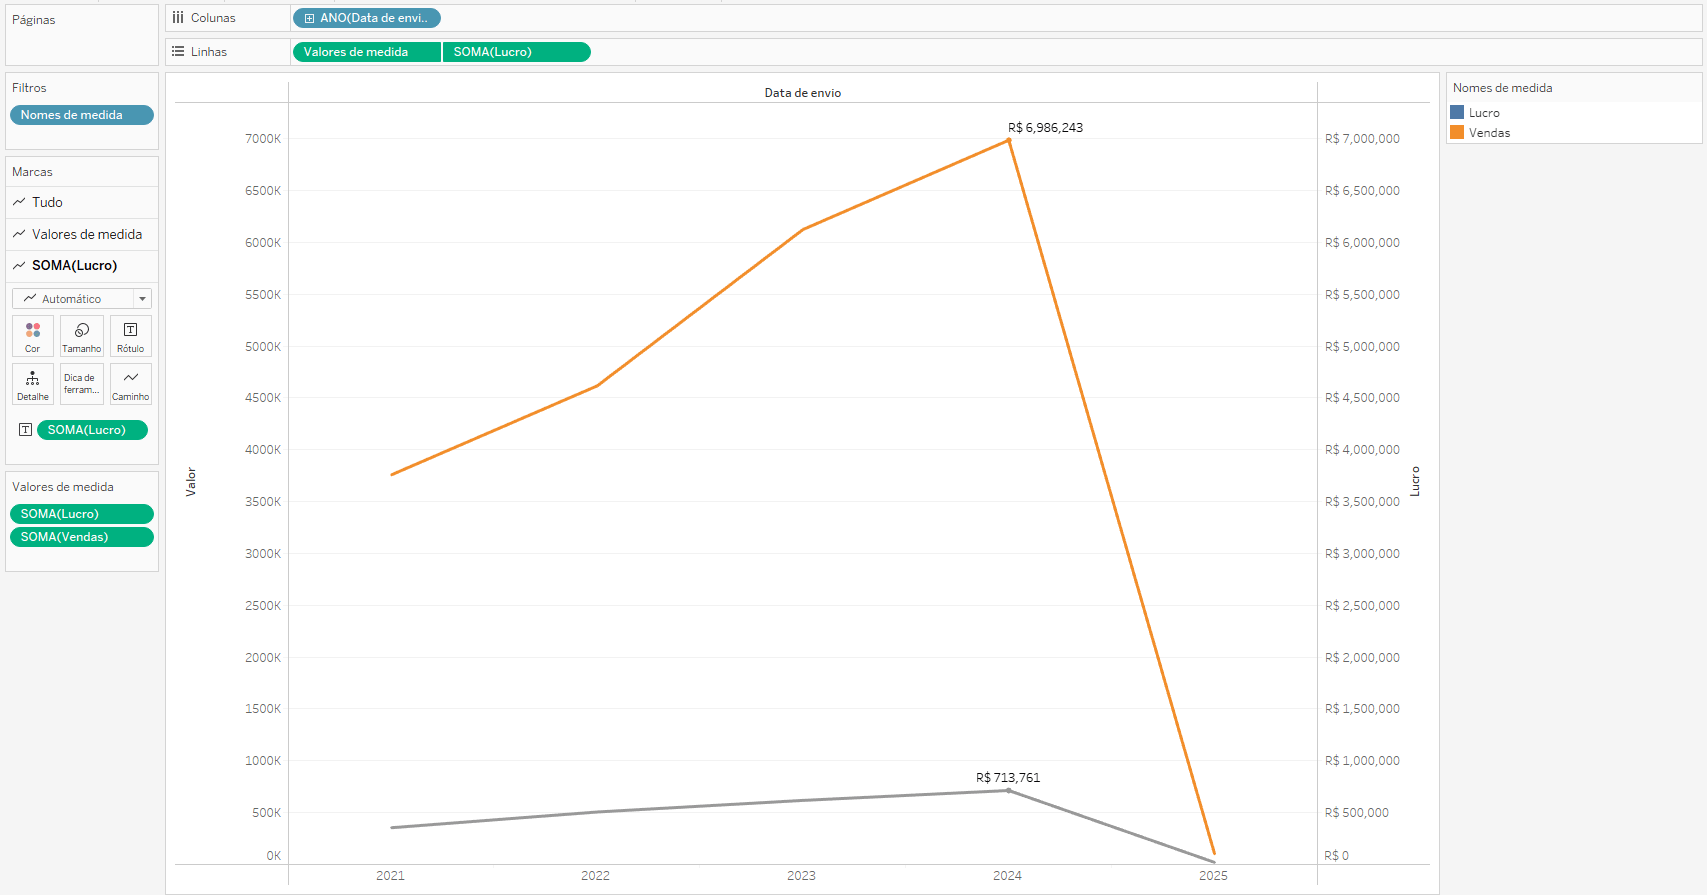Click the Nomes de medida filter pill
Viewport: 1707px width, 895px height.
point(81,115)
